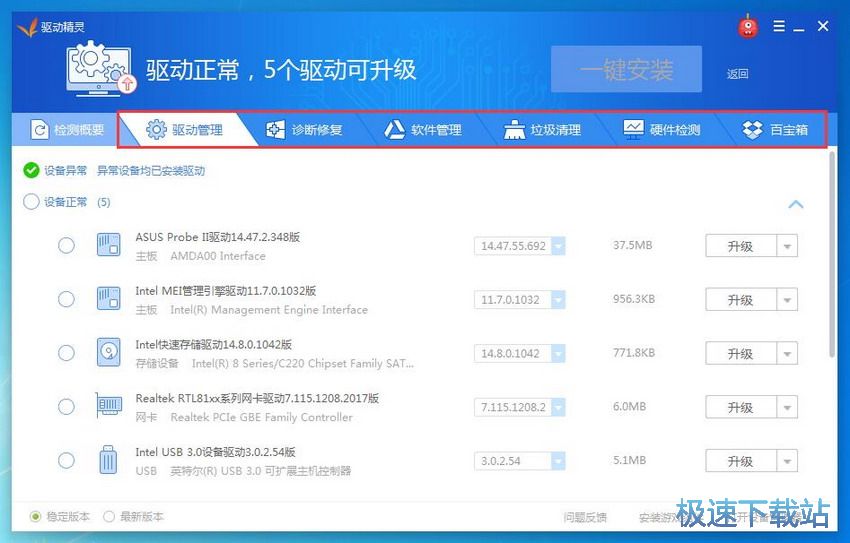The width and height of the screenshot is (850, 543).
Task: Click the 771.8KB size text
Action: coord(634,352)
